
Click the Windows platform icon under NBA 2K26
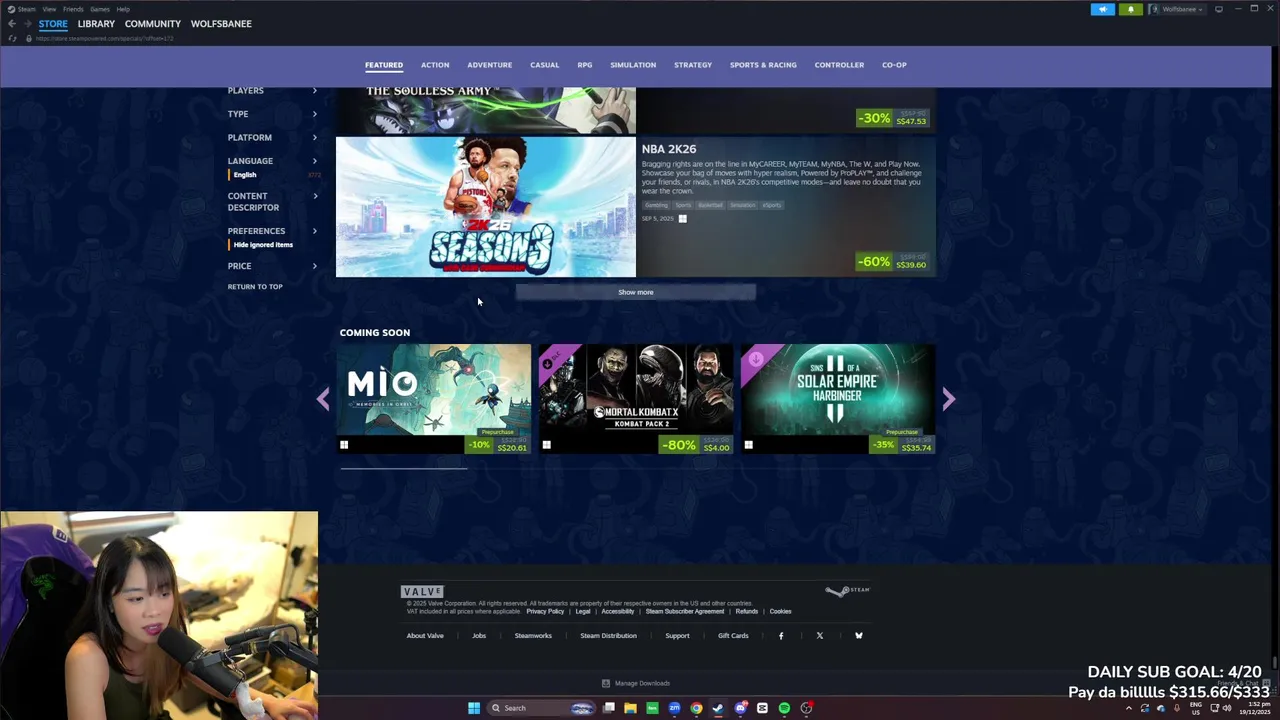tap(683, 218)
